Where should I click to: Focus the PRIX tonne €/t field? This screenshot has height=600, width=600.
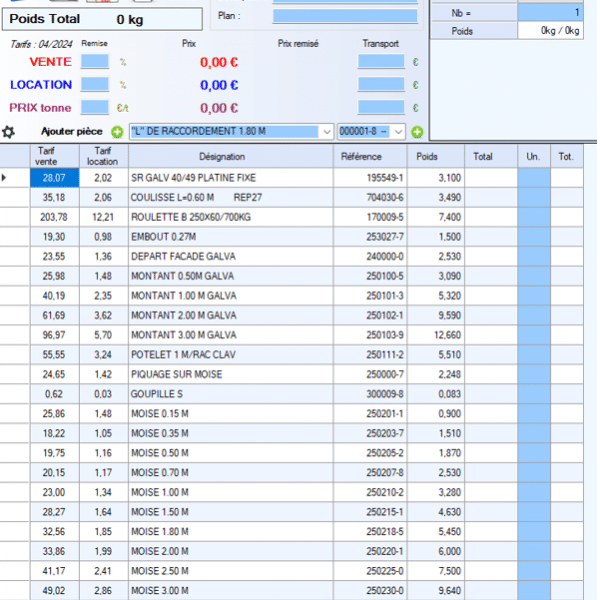[95, 108]
